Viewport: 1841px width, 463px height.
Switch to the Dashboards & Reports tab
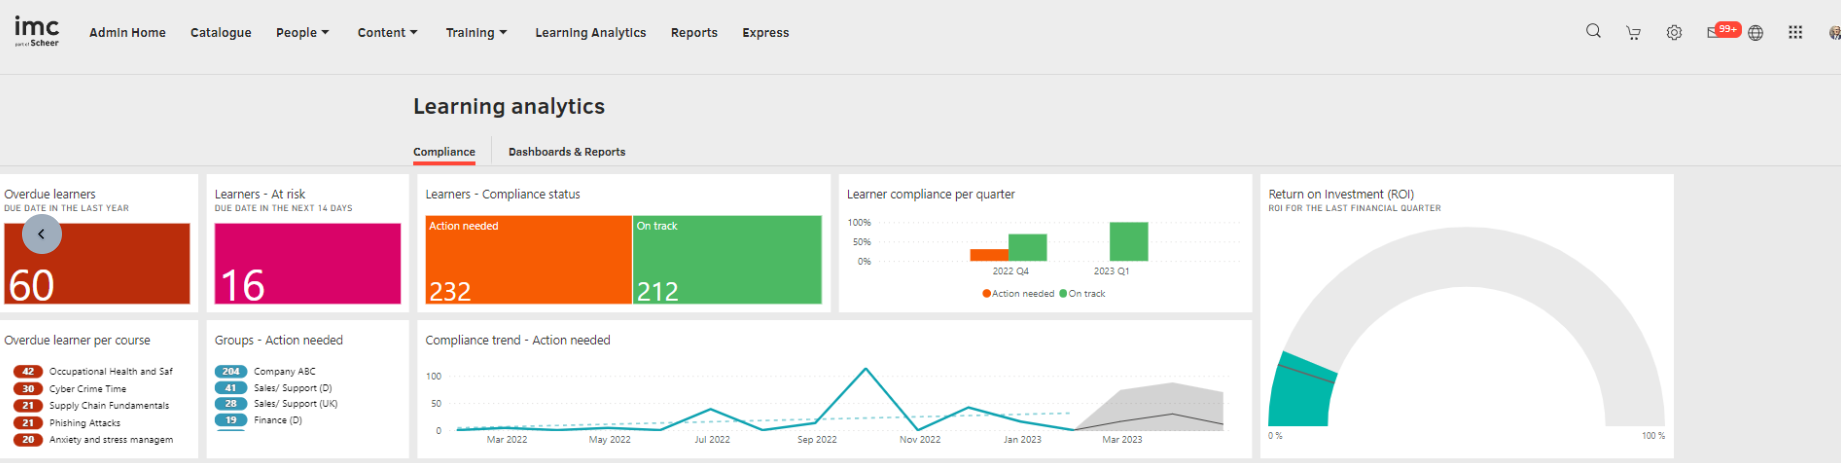coord(566,152)
